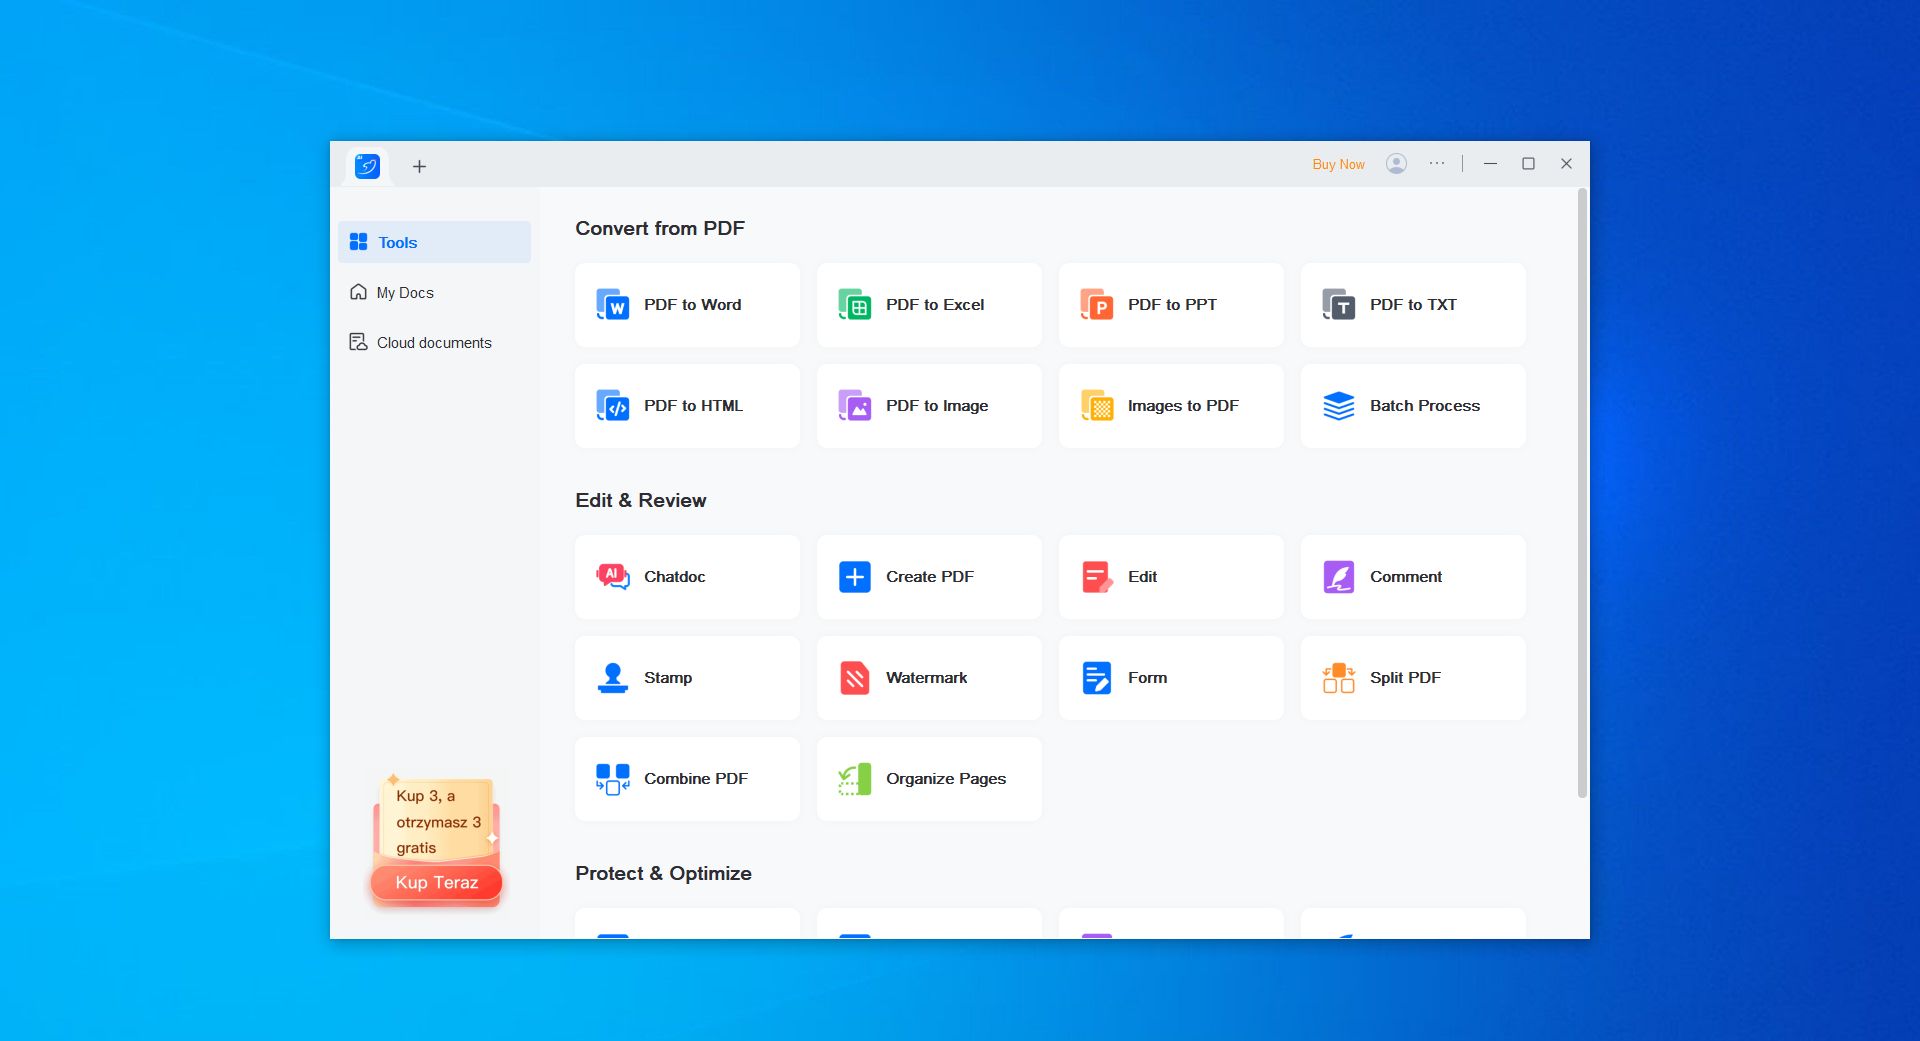Image resolution: width=1920 pixels, height=1041 pixels.
Task: Select the Combine PDF tool
Action: (686, 779)
